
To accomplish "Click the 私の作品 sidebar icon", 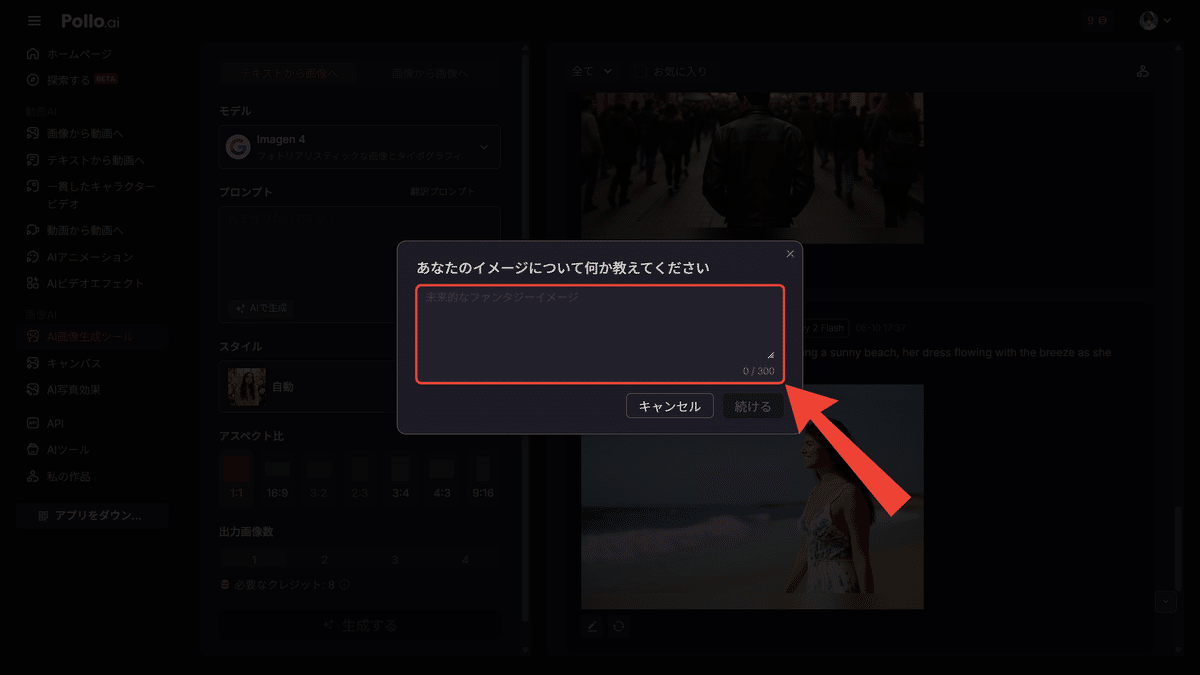I will click(33, 477).
